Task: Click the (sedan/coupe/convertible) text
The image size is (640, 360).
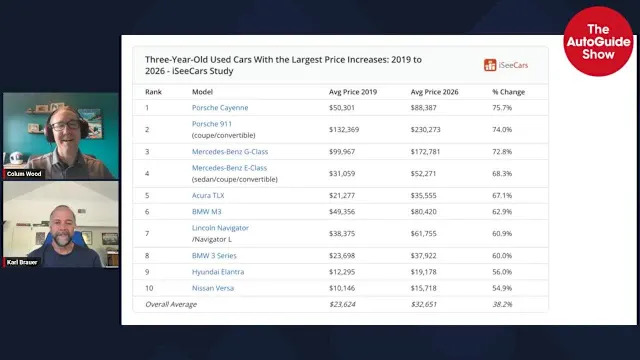Action: 235,180
